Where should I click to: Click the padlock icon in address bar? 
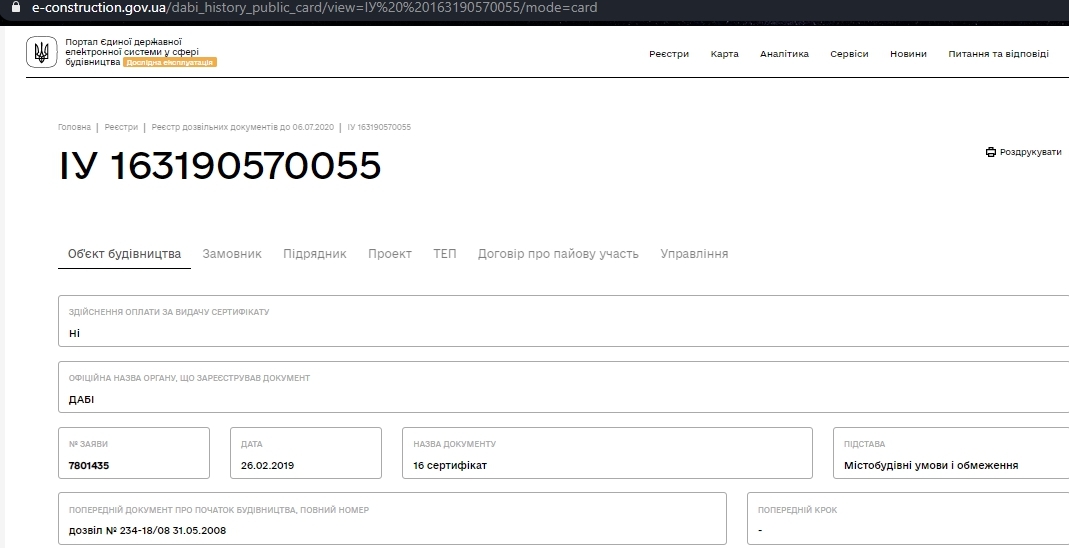(x=16, y=7)
